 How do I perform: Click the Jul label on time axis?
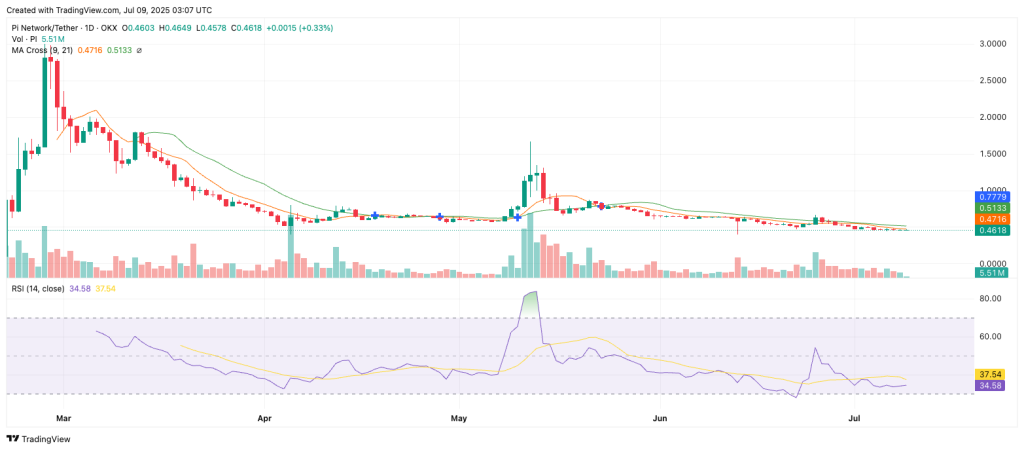(854, 417)
